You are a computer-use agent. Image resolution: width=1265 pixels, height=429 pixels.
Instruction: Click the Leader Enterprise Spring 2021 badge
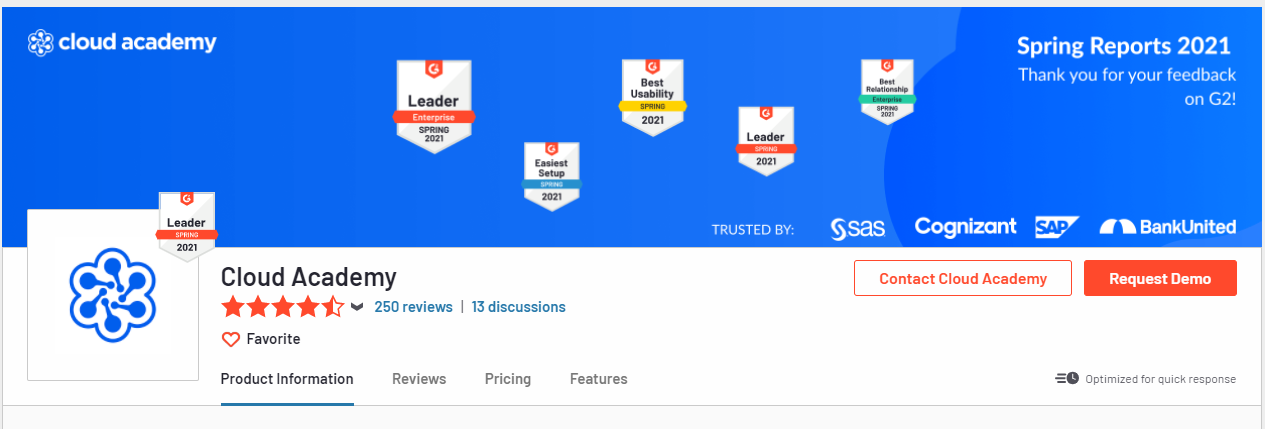tap(434, 106)
